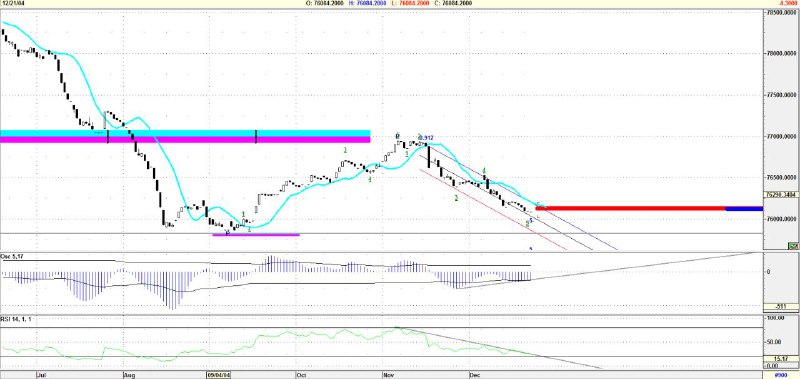Click the small green icon below the price axis
This screenshot has width=800, height=379.
[793, 246]
